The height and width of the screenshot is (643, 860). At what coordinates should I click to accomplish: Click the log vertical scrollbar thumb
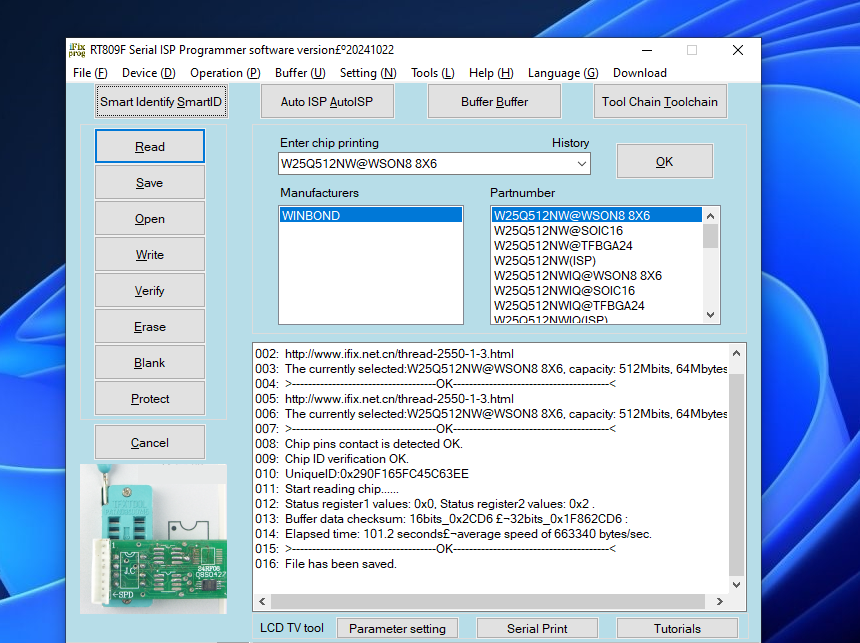coord(737,475)
